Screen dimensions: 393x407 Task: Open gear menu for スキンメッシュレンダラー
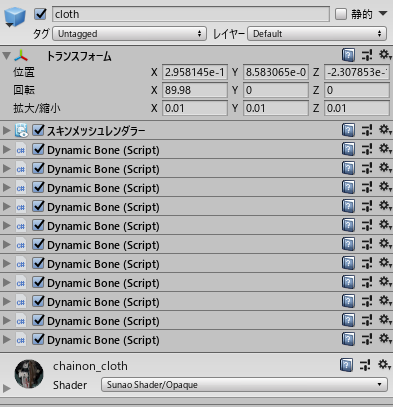(x=385, y=130)
